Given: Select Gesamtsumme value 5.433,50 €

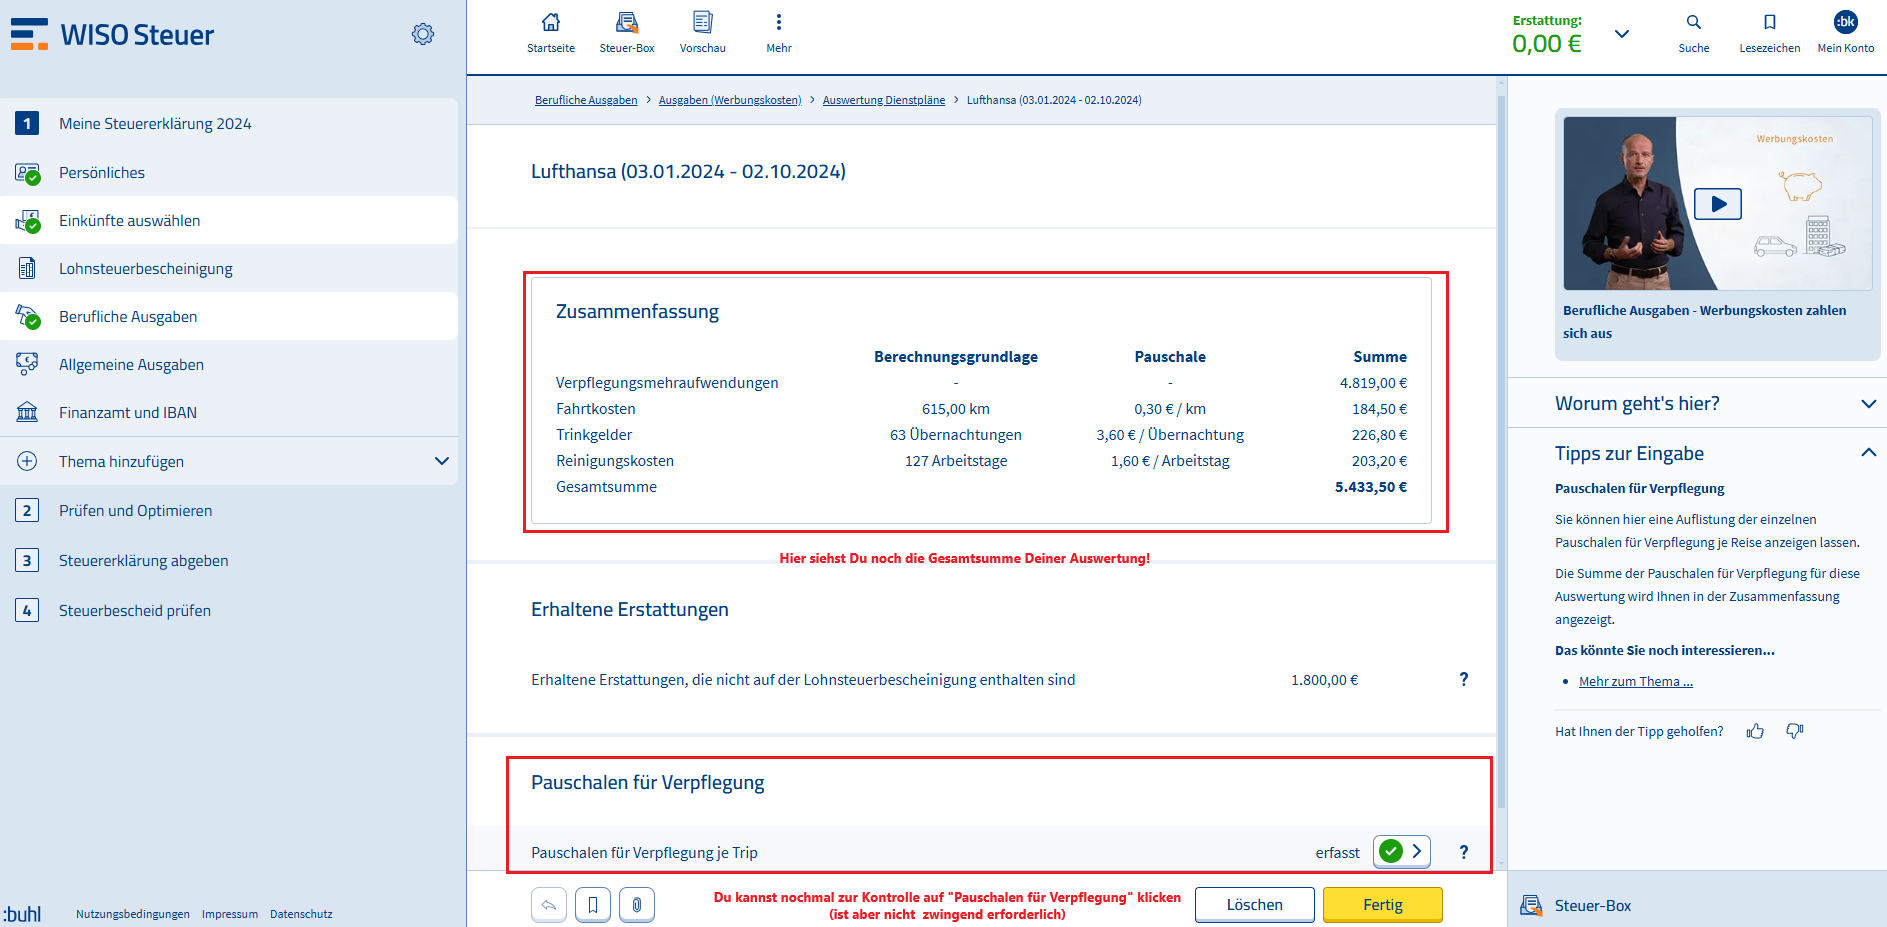Looking at the screenshot, I should tap(1371, 487).
